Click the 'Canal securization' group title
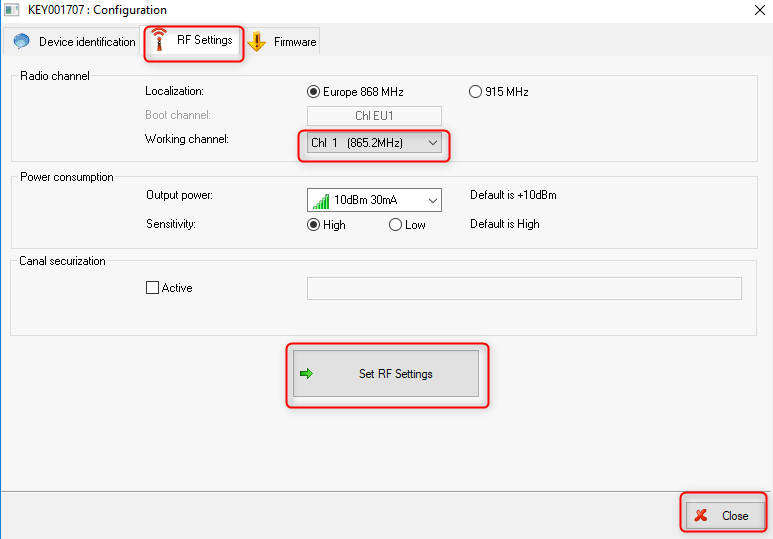The width and height of the screenshot is (773, 539). 62,261
